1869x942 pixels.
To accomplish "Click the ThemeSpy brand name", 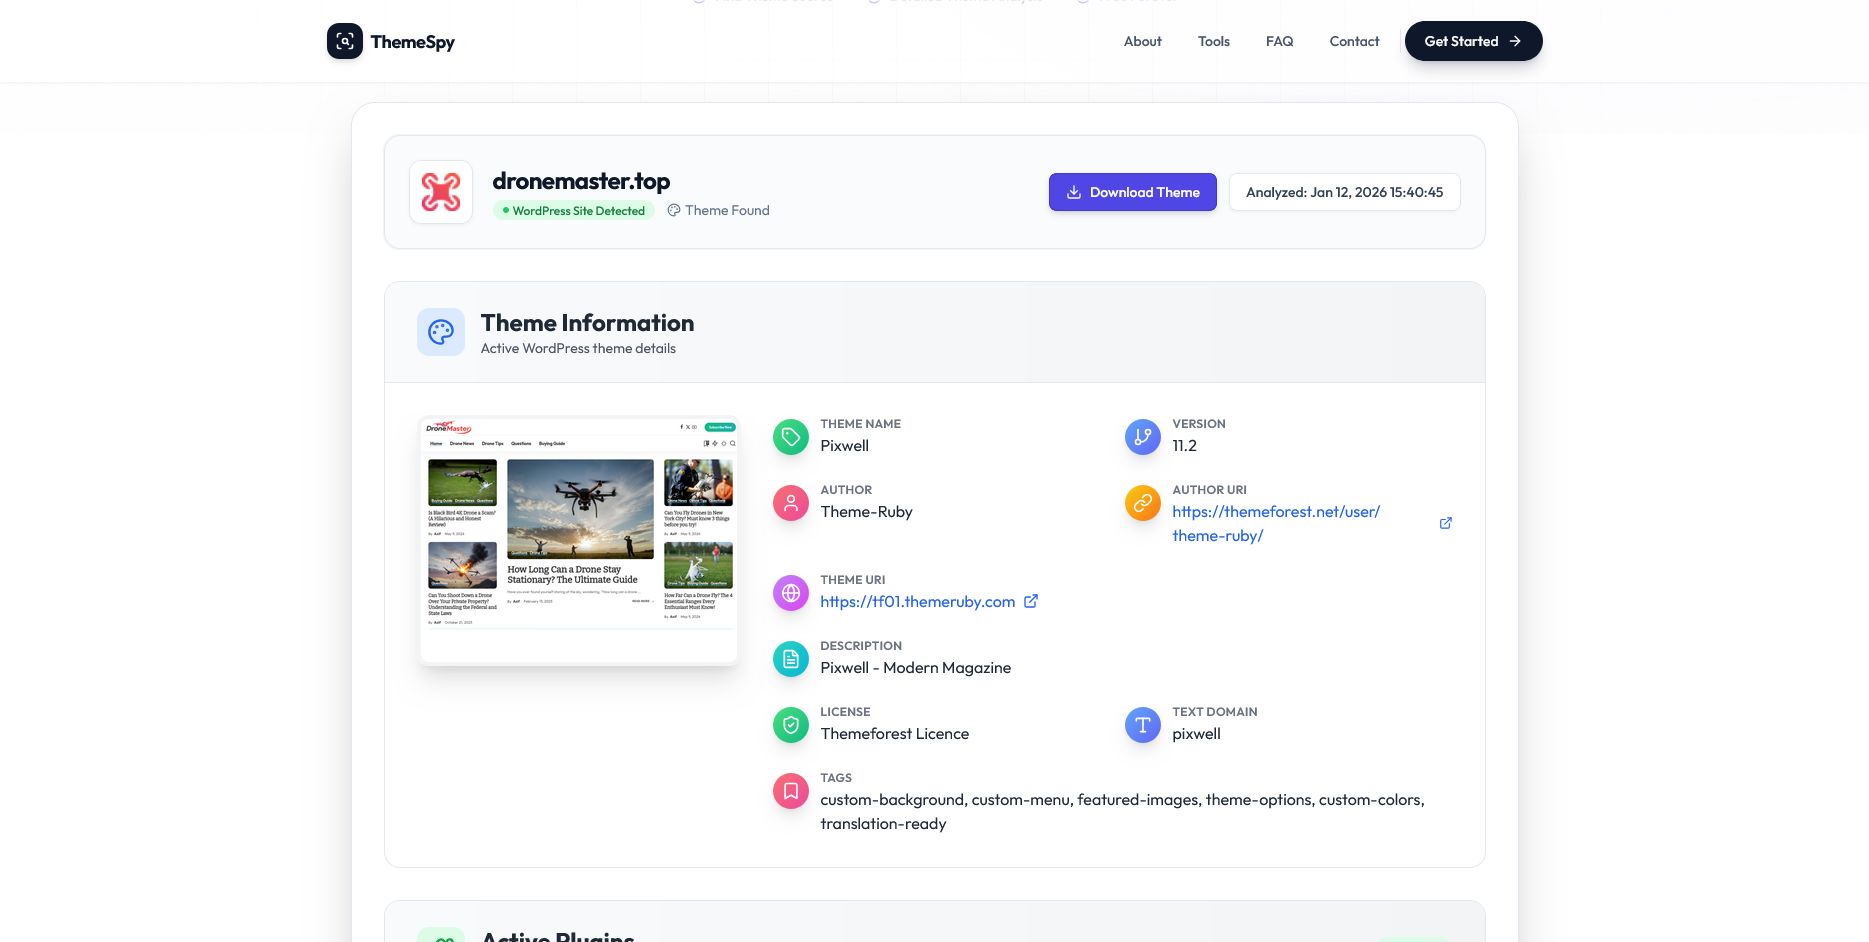I will pos(413,41).
